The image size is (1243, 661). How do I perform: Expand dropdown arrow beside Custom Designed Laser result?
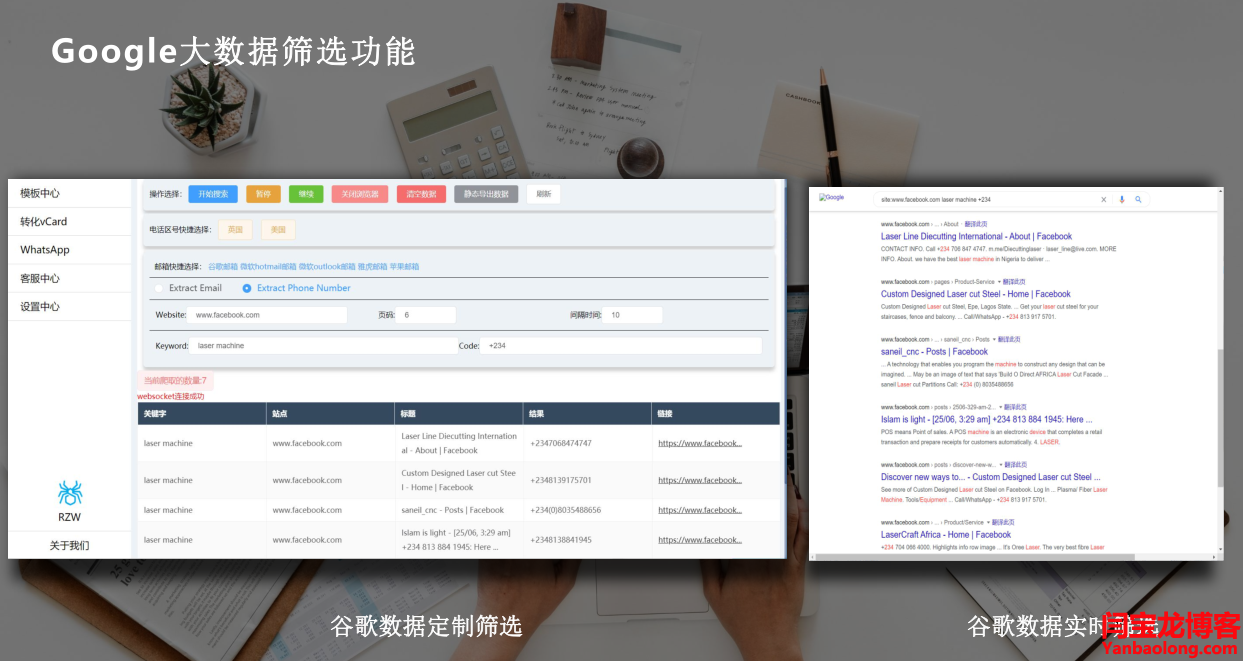point(999,282)
